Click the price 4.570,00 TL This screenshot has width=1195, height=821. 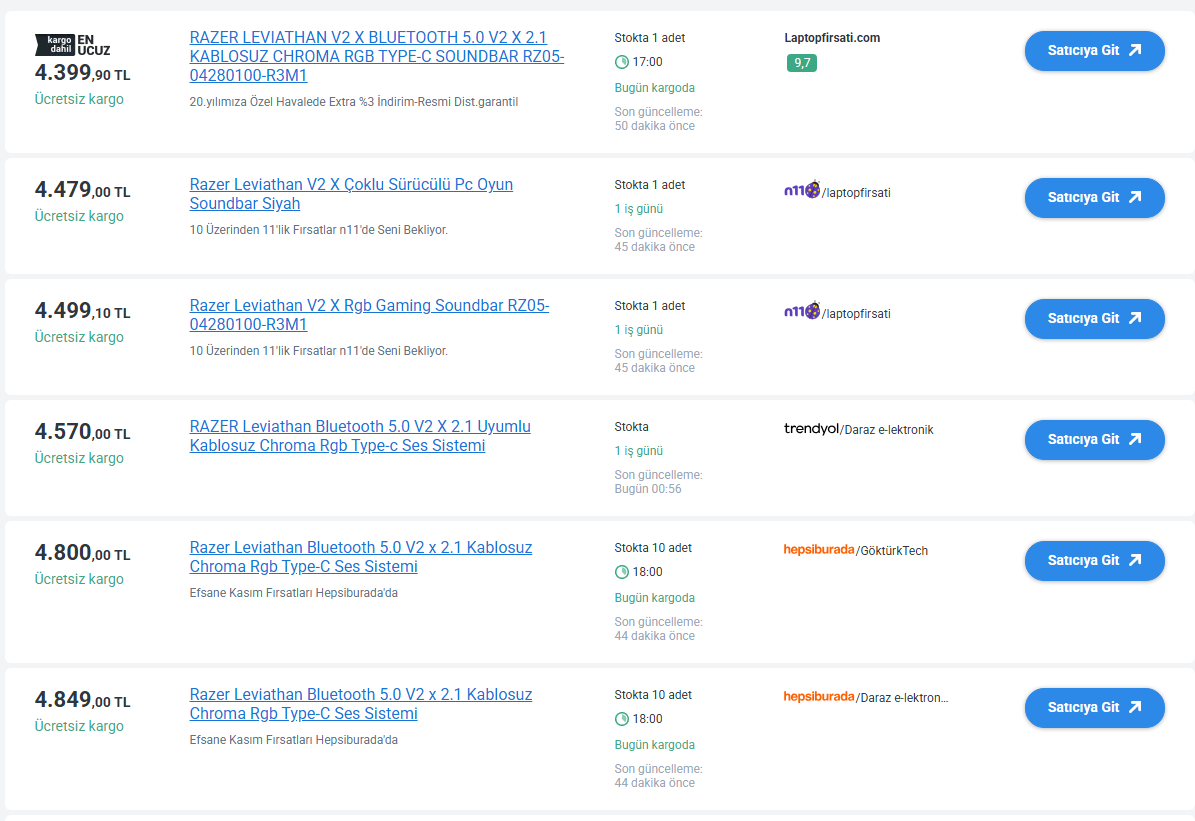click(82, 431)
